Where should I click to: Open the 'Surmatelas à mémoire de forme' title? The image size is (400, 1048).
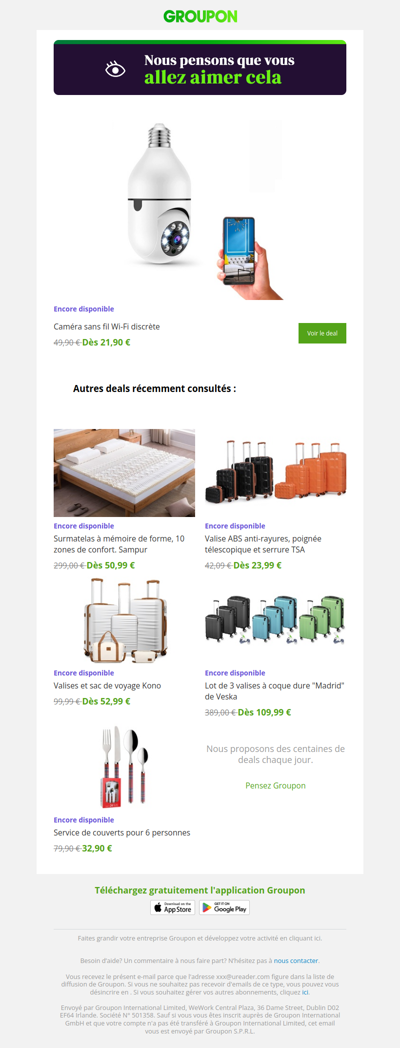(x=119, y=544)
